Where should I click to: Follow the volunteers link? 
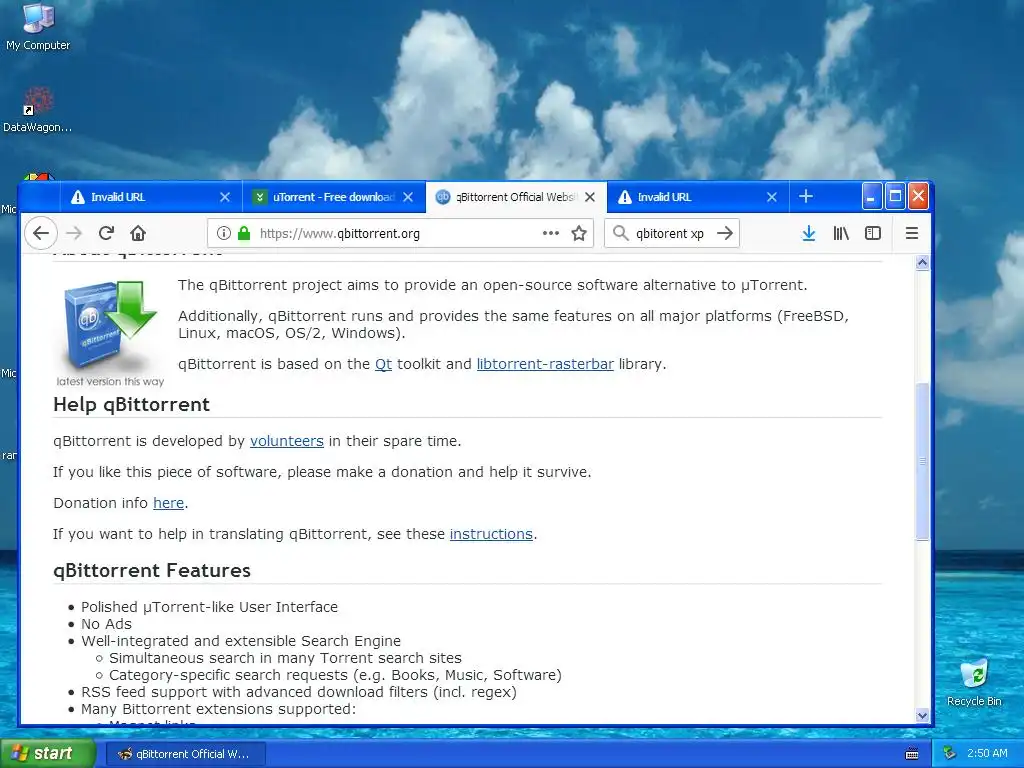pyautogui.click(x=287, y=441)
